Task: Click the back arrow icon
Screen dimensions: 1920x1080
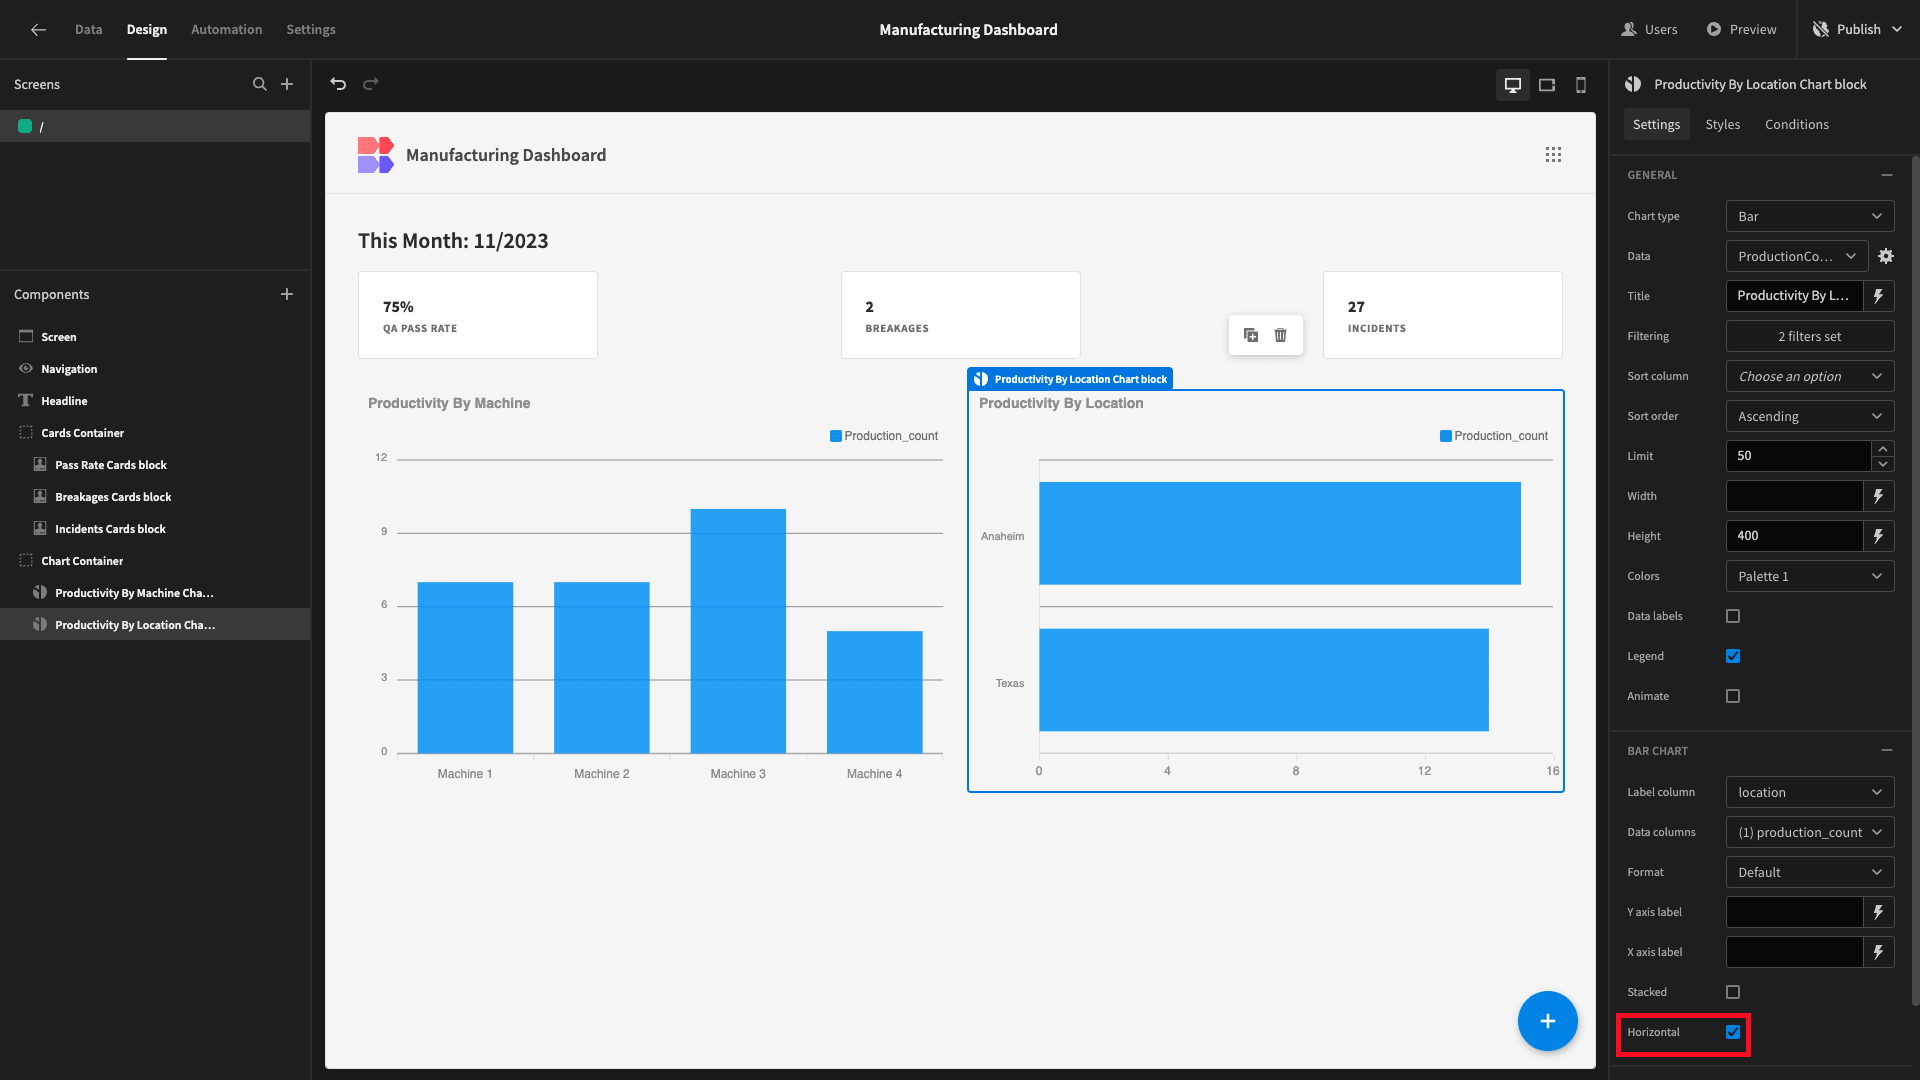Action: [38, 30]
